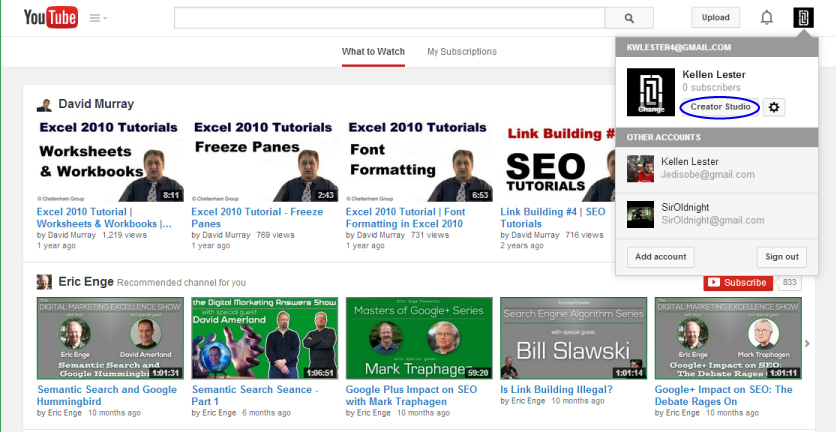Viewport: 836px width, 432px height.
Task: Open Font Formatting video thumbnail
Action: 419,160
